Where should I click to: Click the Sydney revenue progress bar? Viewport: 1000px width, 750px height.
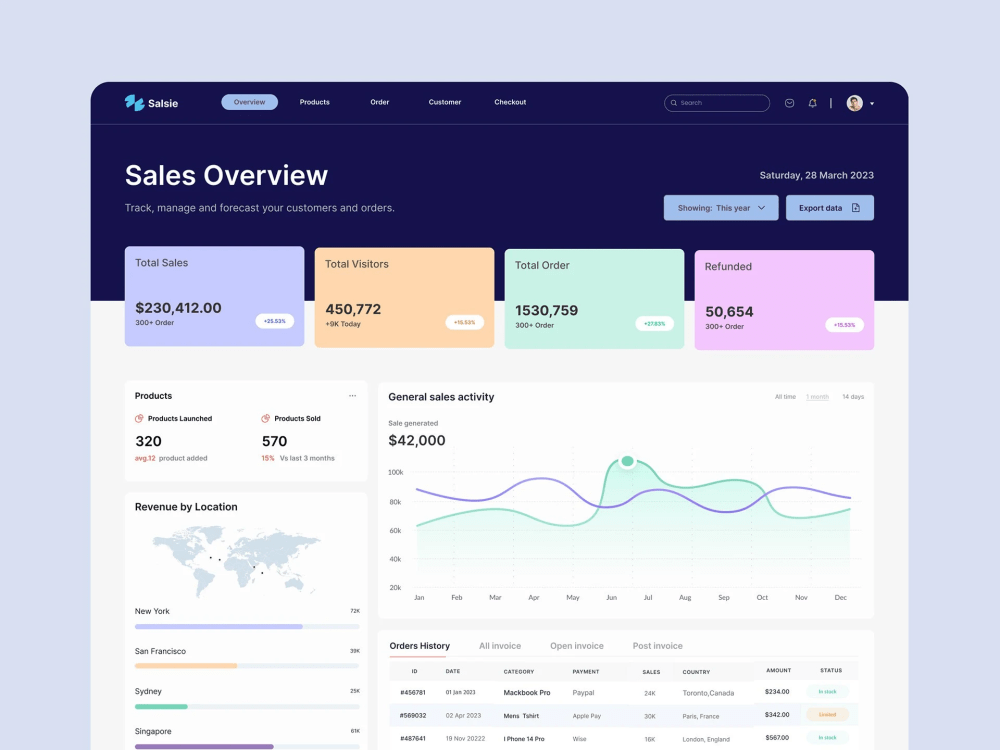(x=247, y=706)
